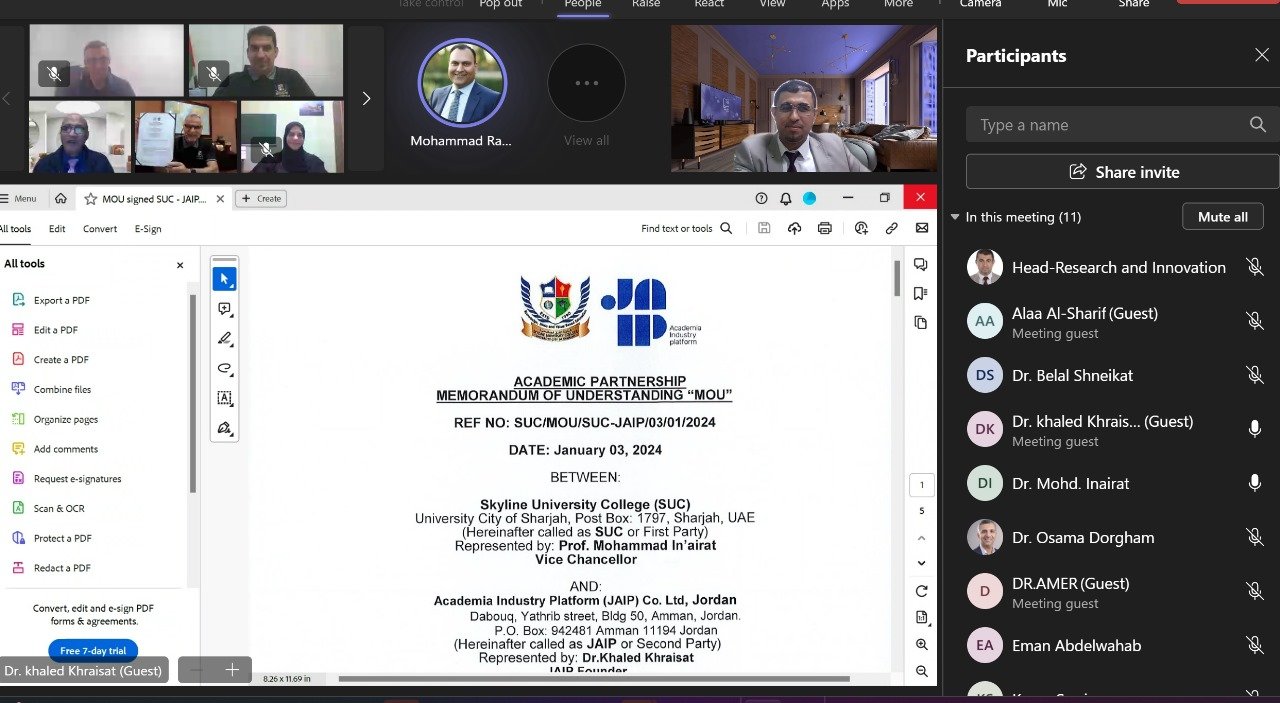The height and width of the screenshot is (703, 1280).
Task: Open the fit page display options
Action: (922, 618)
